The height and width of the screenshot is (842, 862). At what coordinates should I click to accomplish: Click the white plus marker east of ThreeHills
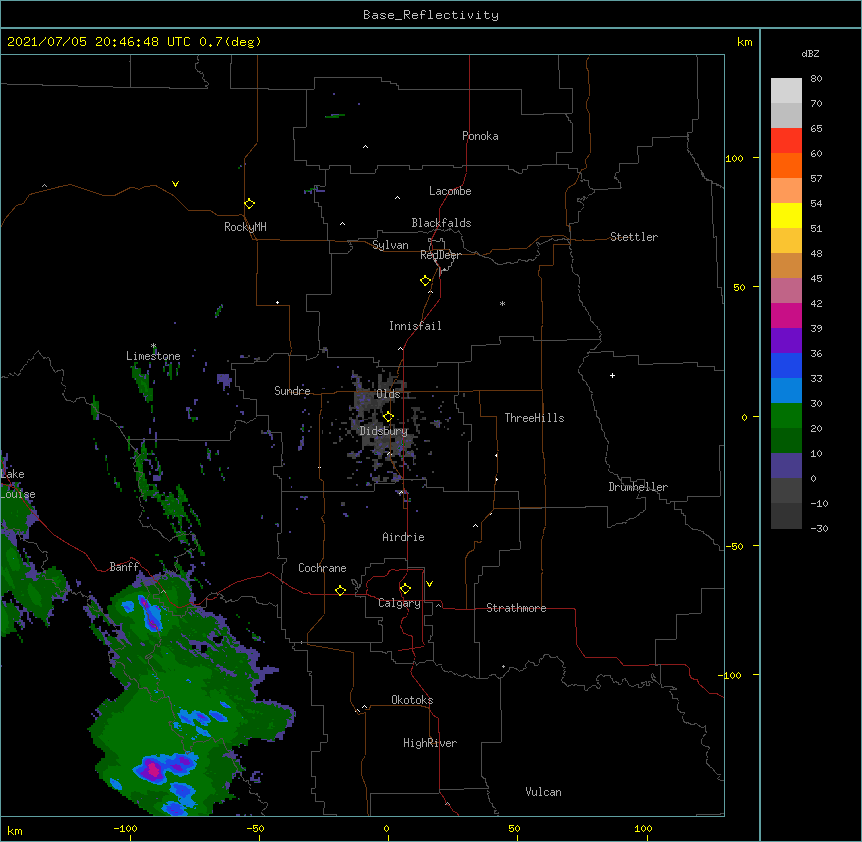pos(612,375)
